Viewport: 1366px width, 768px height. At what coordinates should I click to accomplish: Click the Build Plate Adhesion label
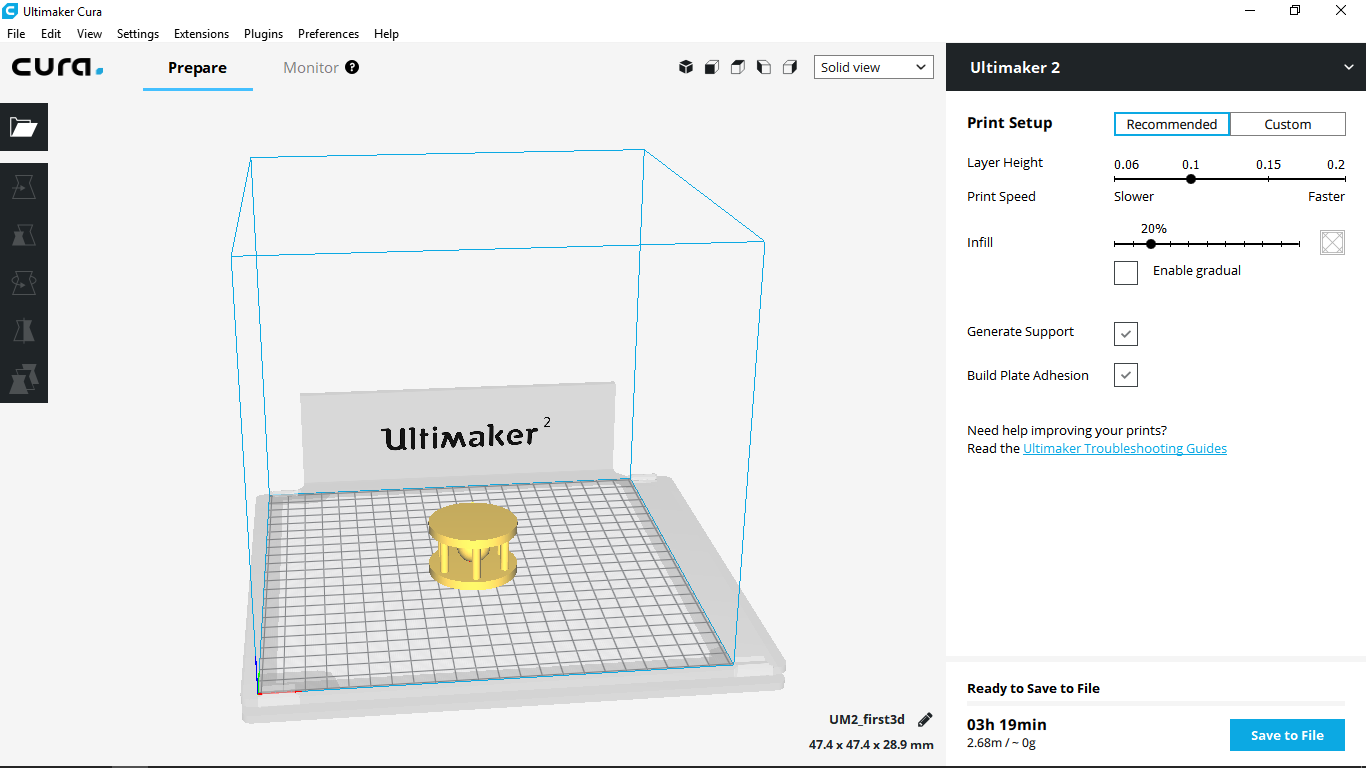1028,375
